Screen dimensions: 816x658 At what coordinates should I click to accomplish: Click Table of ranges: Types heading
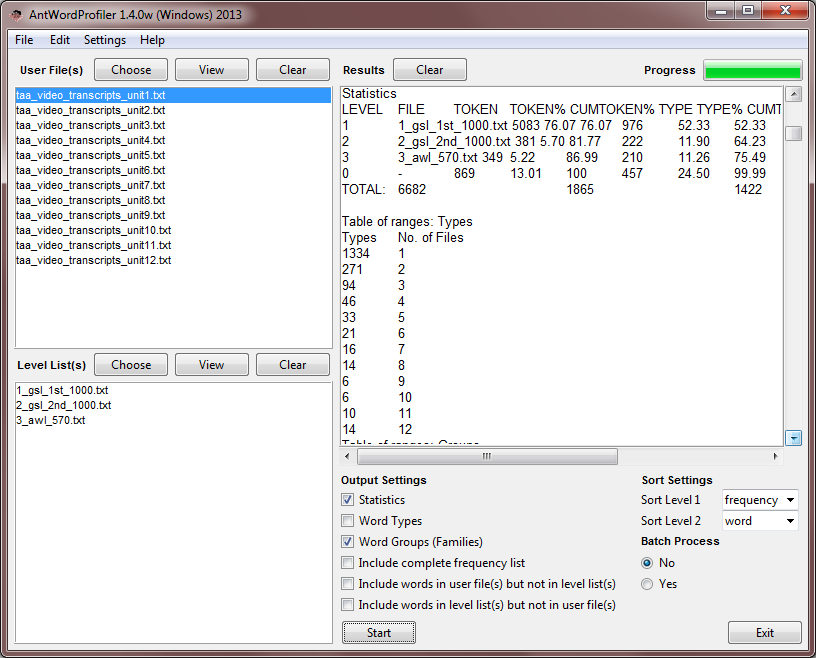[x=407, y=222]
